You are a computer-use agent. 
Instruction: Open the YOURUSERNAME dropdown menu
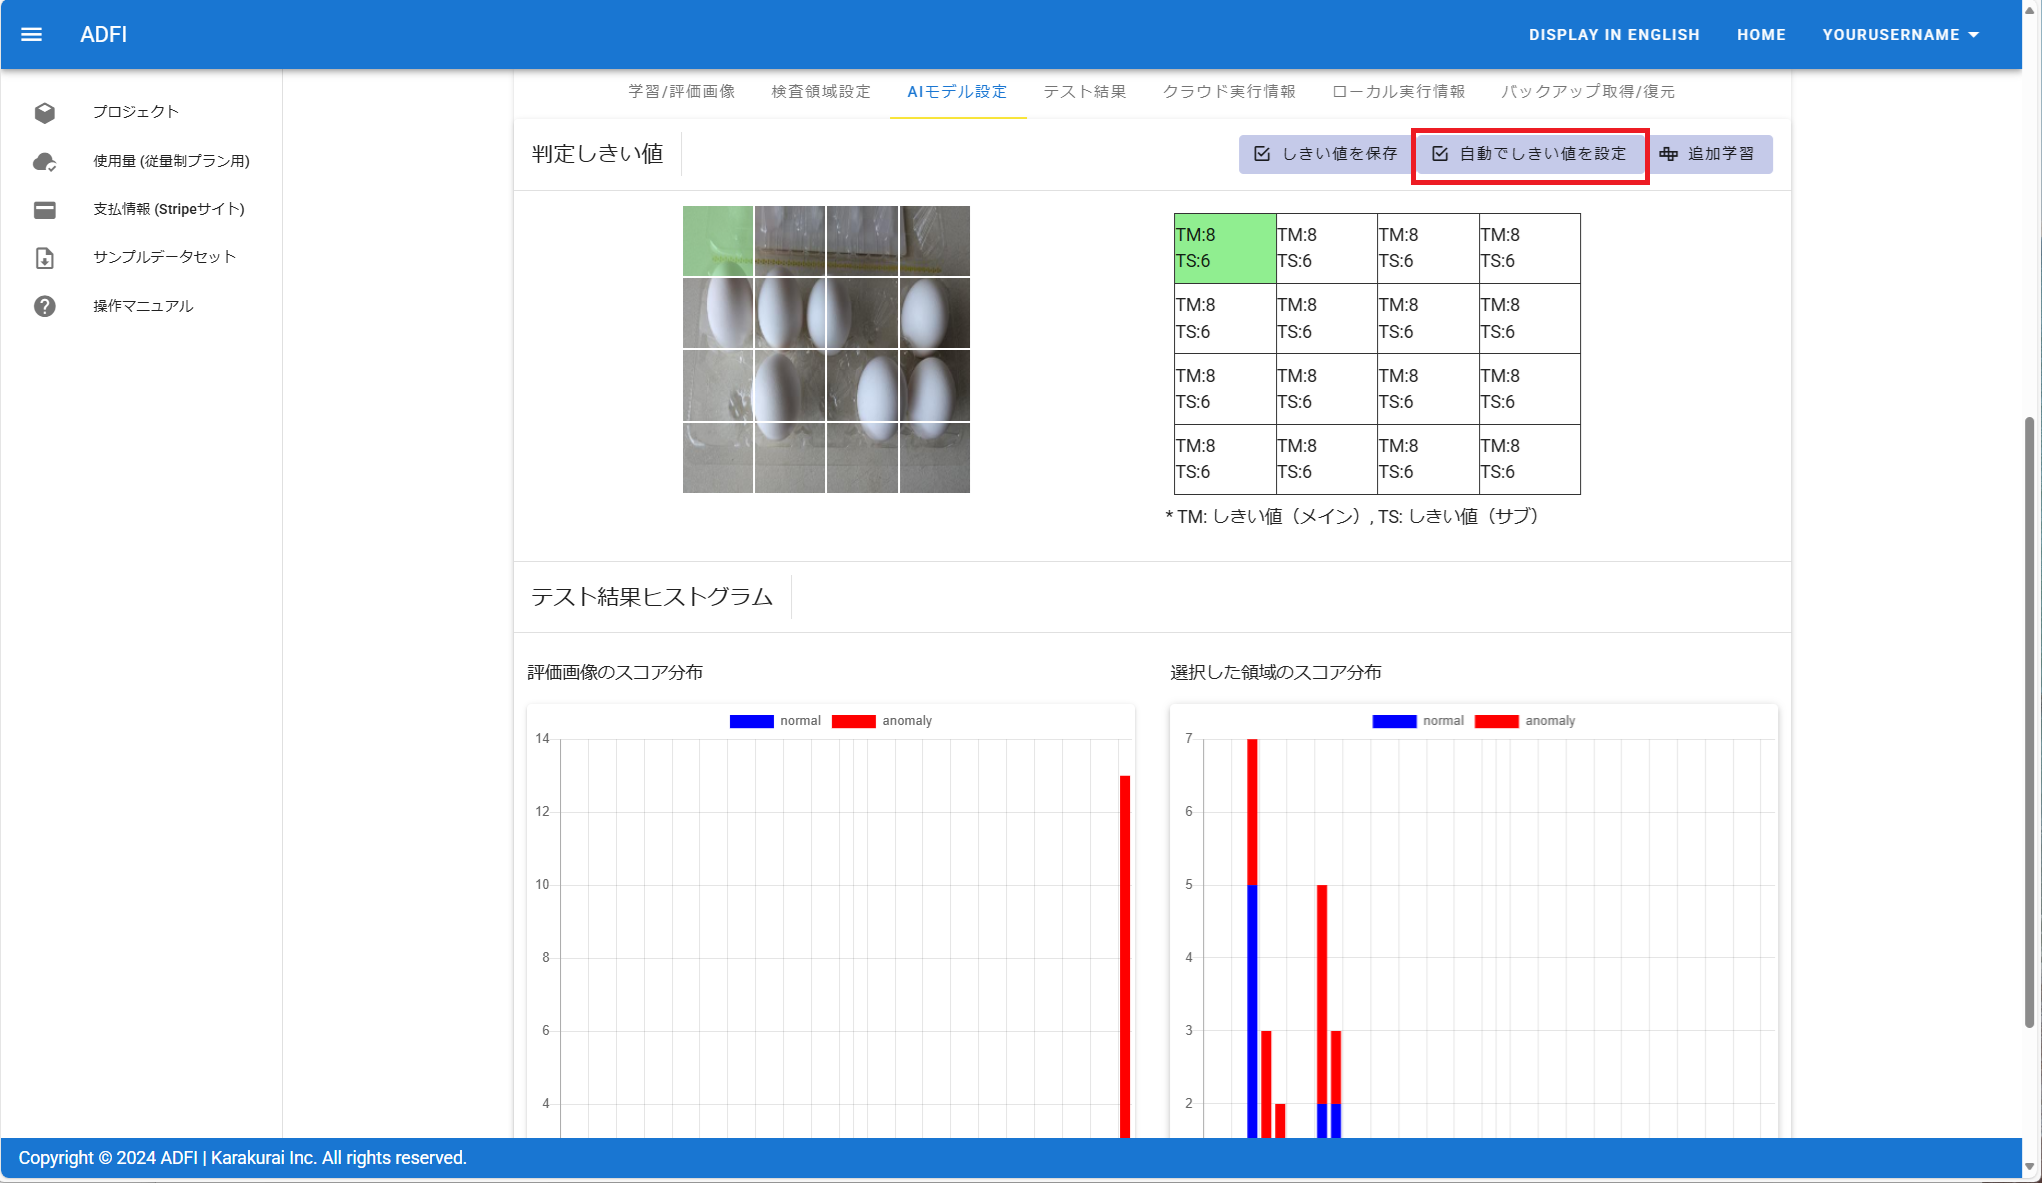click(x=1900, y=34)
